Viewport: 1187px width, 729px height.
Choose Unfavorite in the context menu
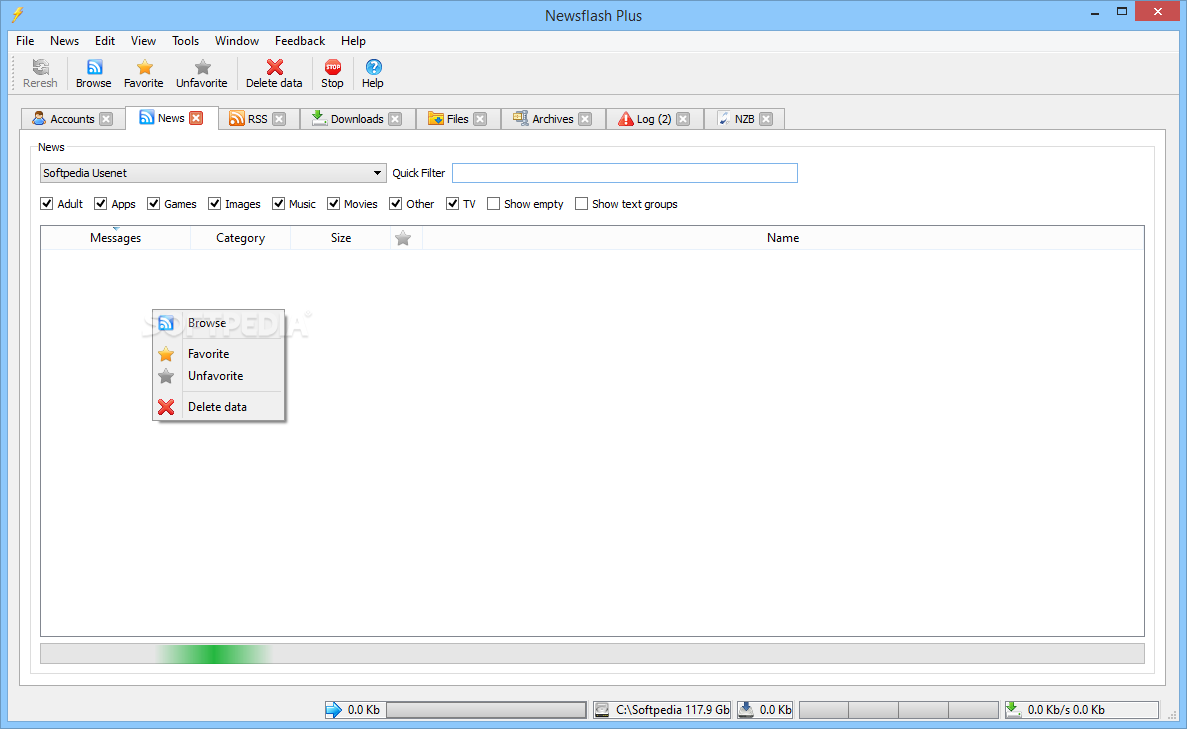point(218,375)
